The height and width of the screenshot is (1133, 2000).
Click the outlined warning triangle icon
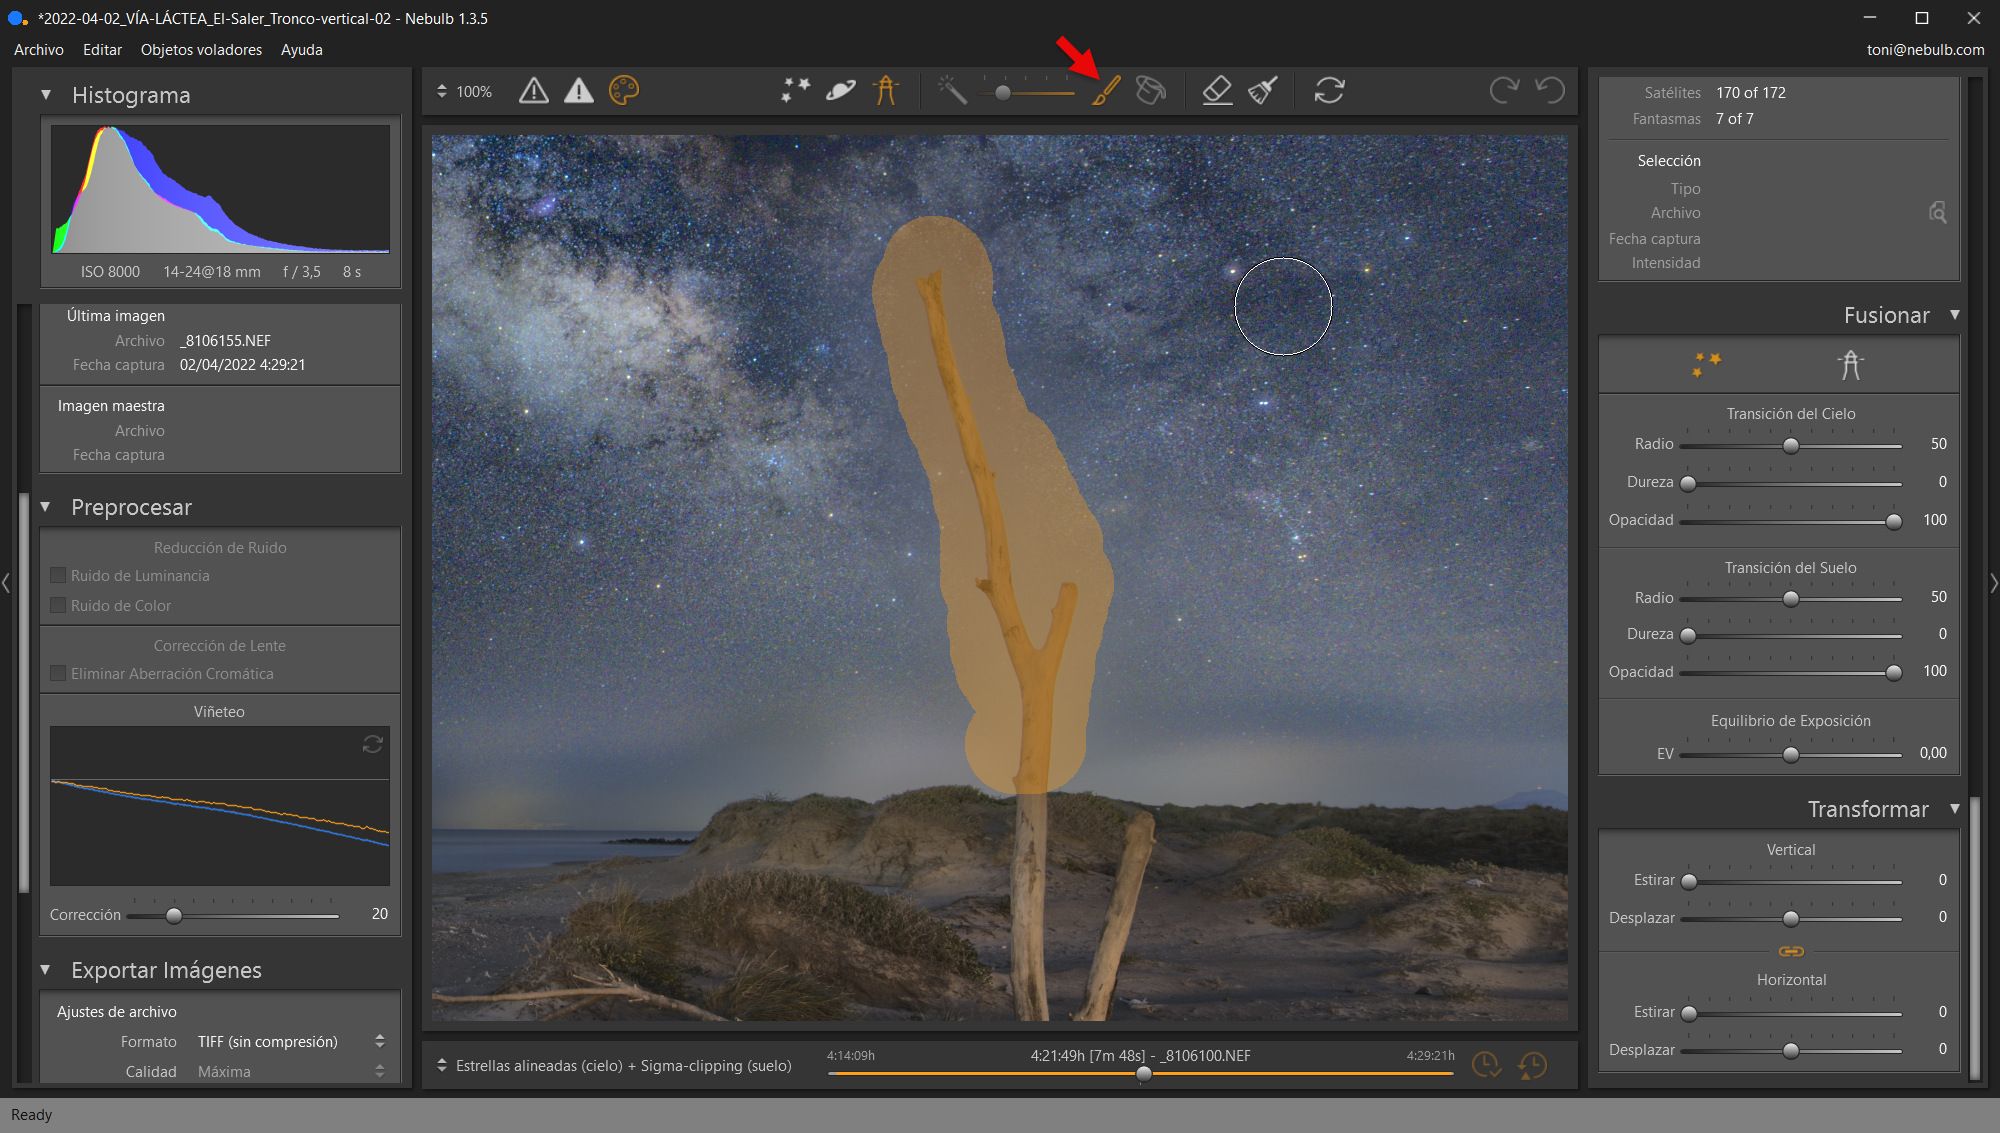coord(534,91)
